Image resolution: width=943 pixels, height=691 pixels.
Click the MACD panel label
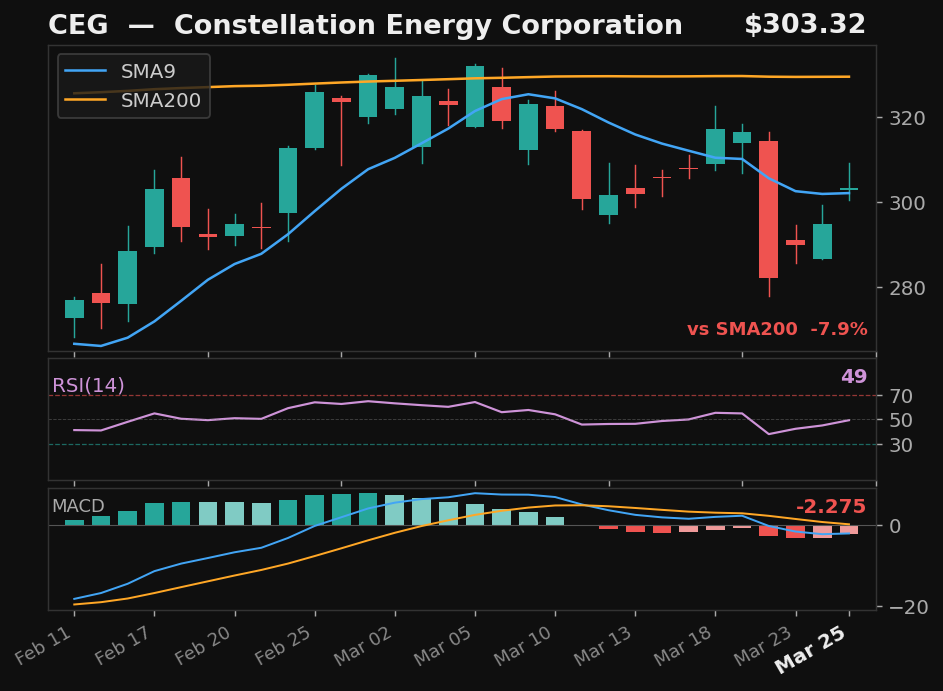[78, 506]
